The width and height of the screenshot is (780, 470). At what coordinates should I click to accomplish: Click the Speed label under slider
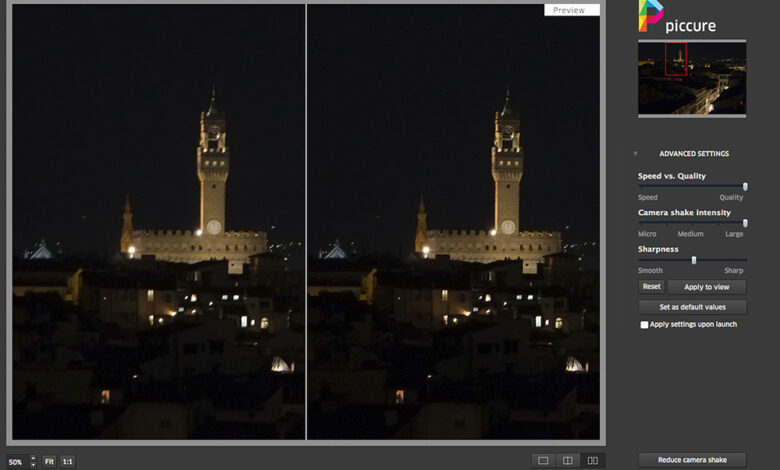pyautogui.click(x=648, y=197)
